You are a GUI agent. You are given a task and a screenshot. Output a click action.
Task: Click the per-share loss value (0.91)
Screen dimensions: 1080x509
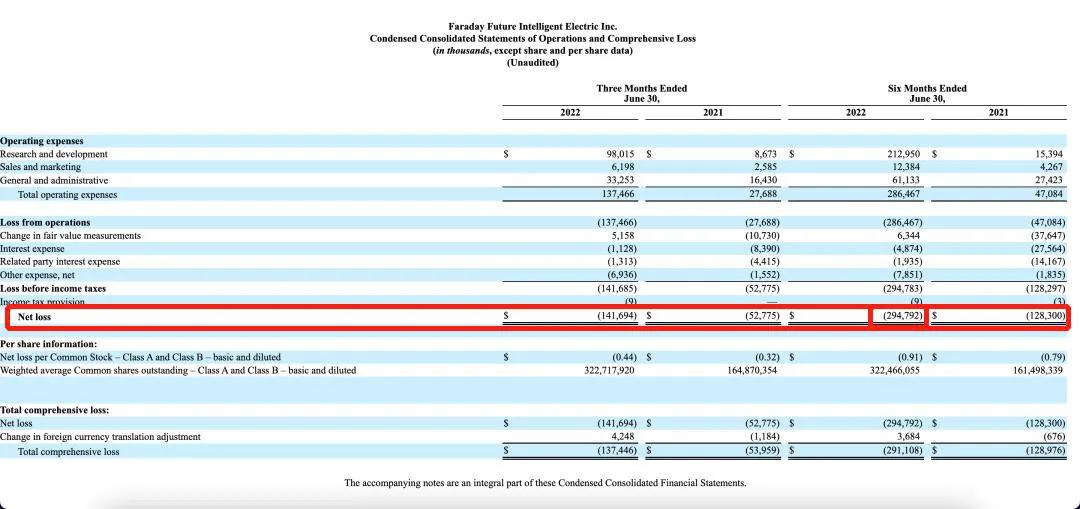click(911, 357)
